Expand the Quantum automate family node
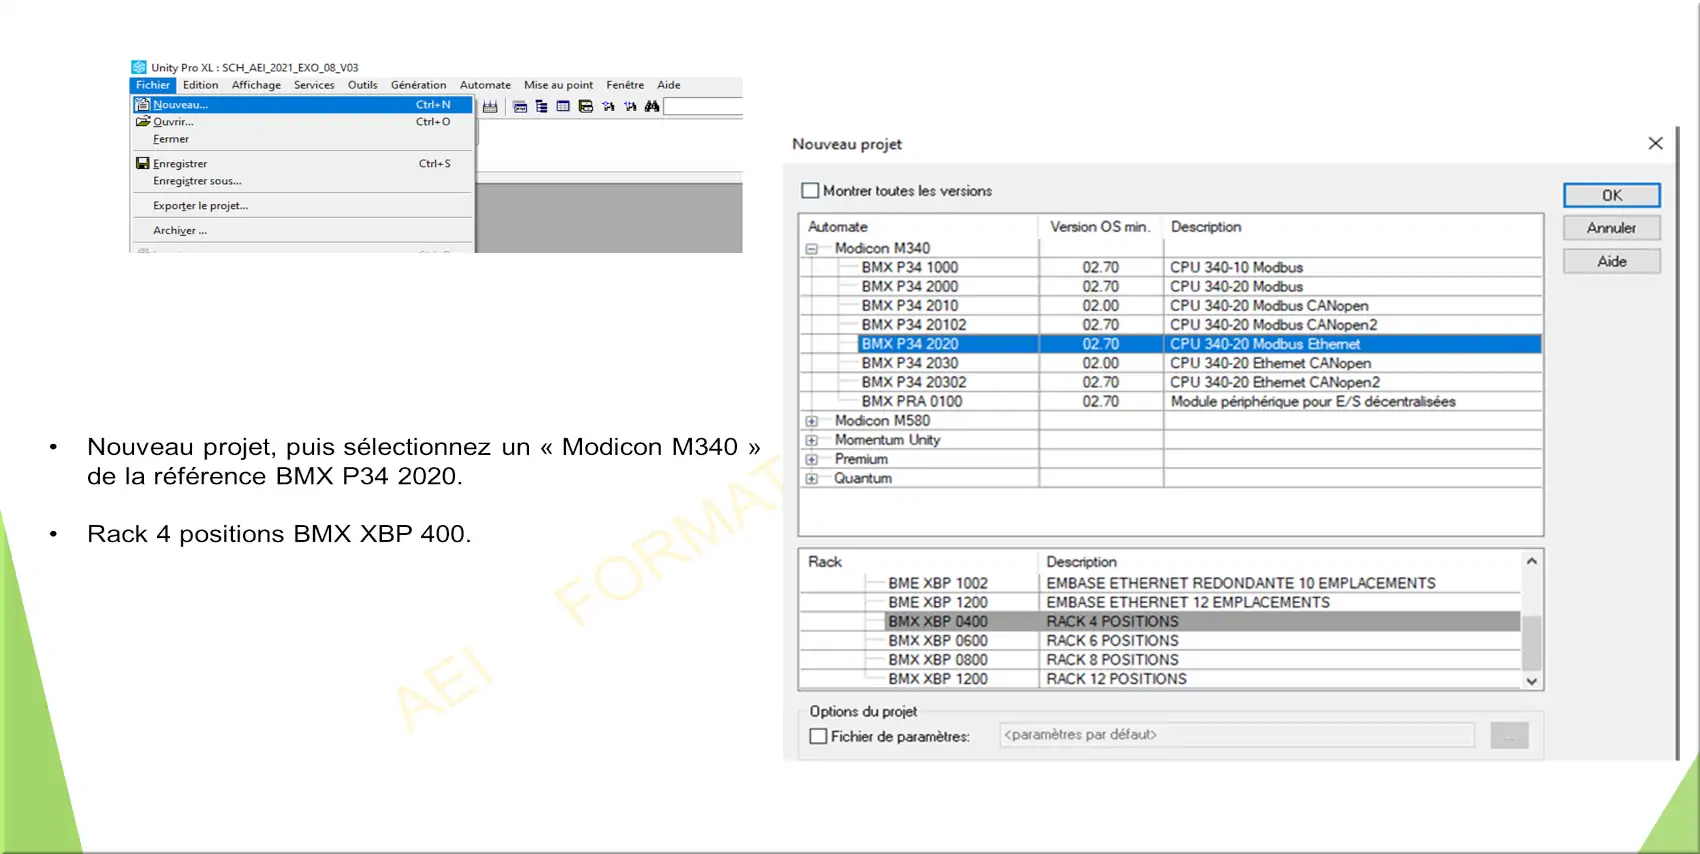Viewport: 1700px width, 854px height. [x=812, y=478]
